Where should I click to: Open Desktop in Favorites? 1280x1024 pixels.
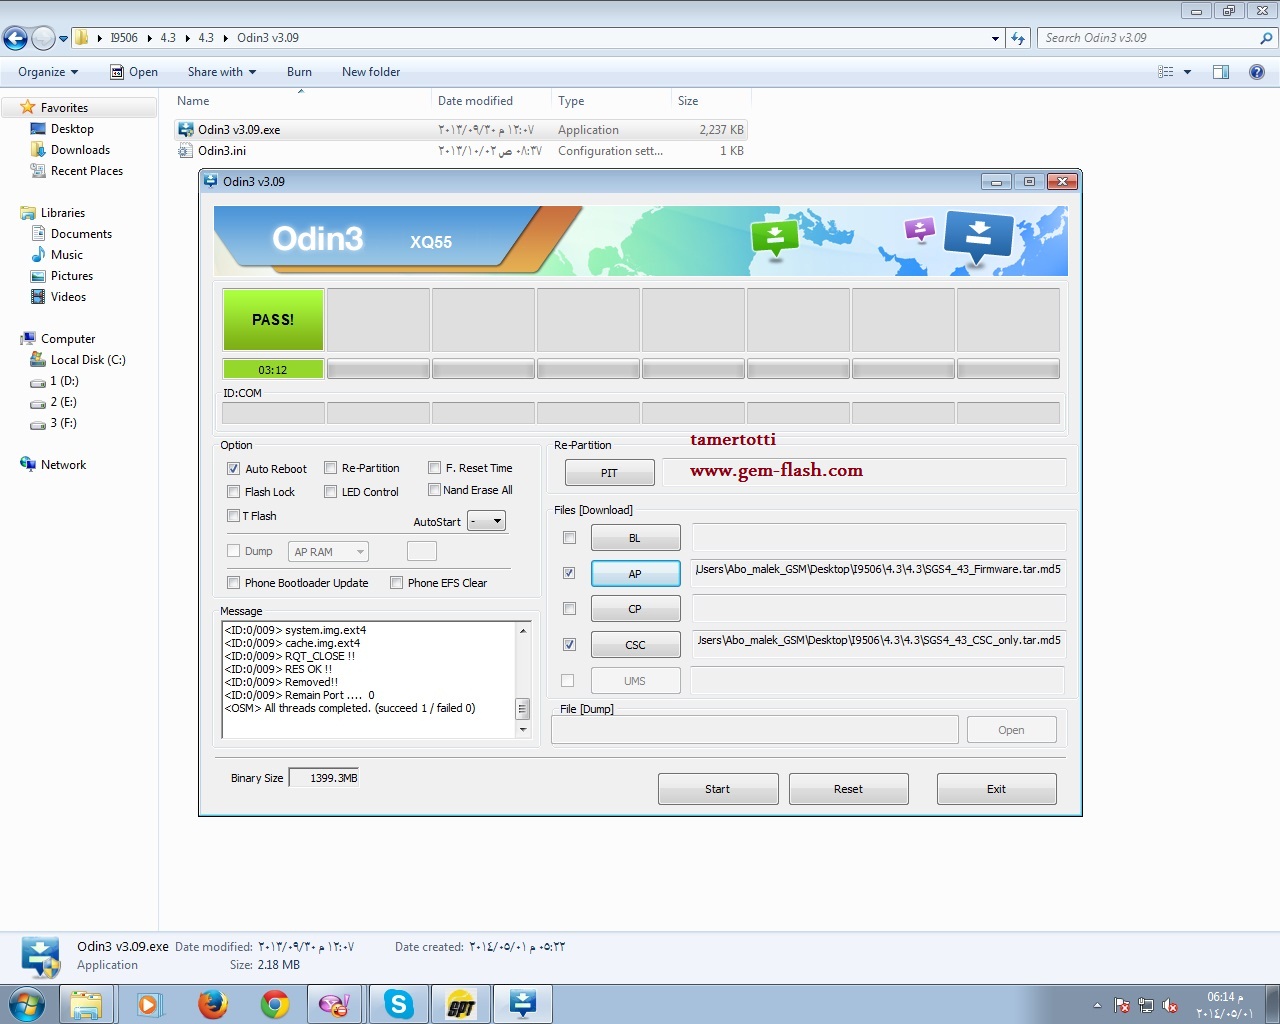tap(72, 129)
